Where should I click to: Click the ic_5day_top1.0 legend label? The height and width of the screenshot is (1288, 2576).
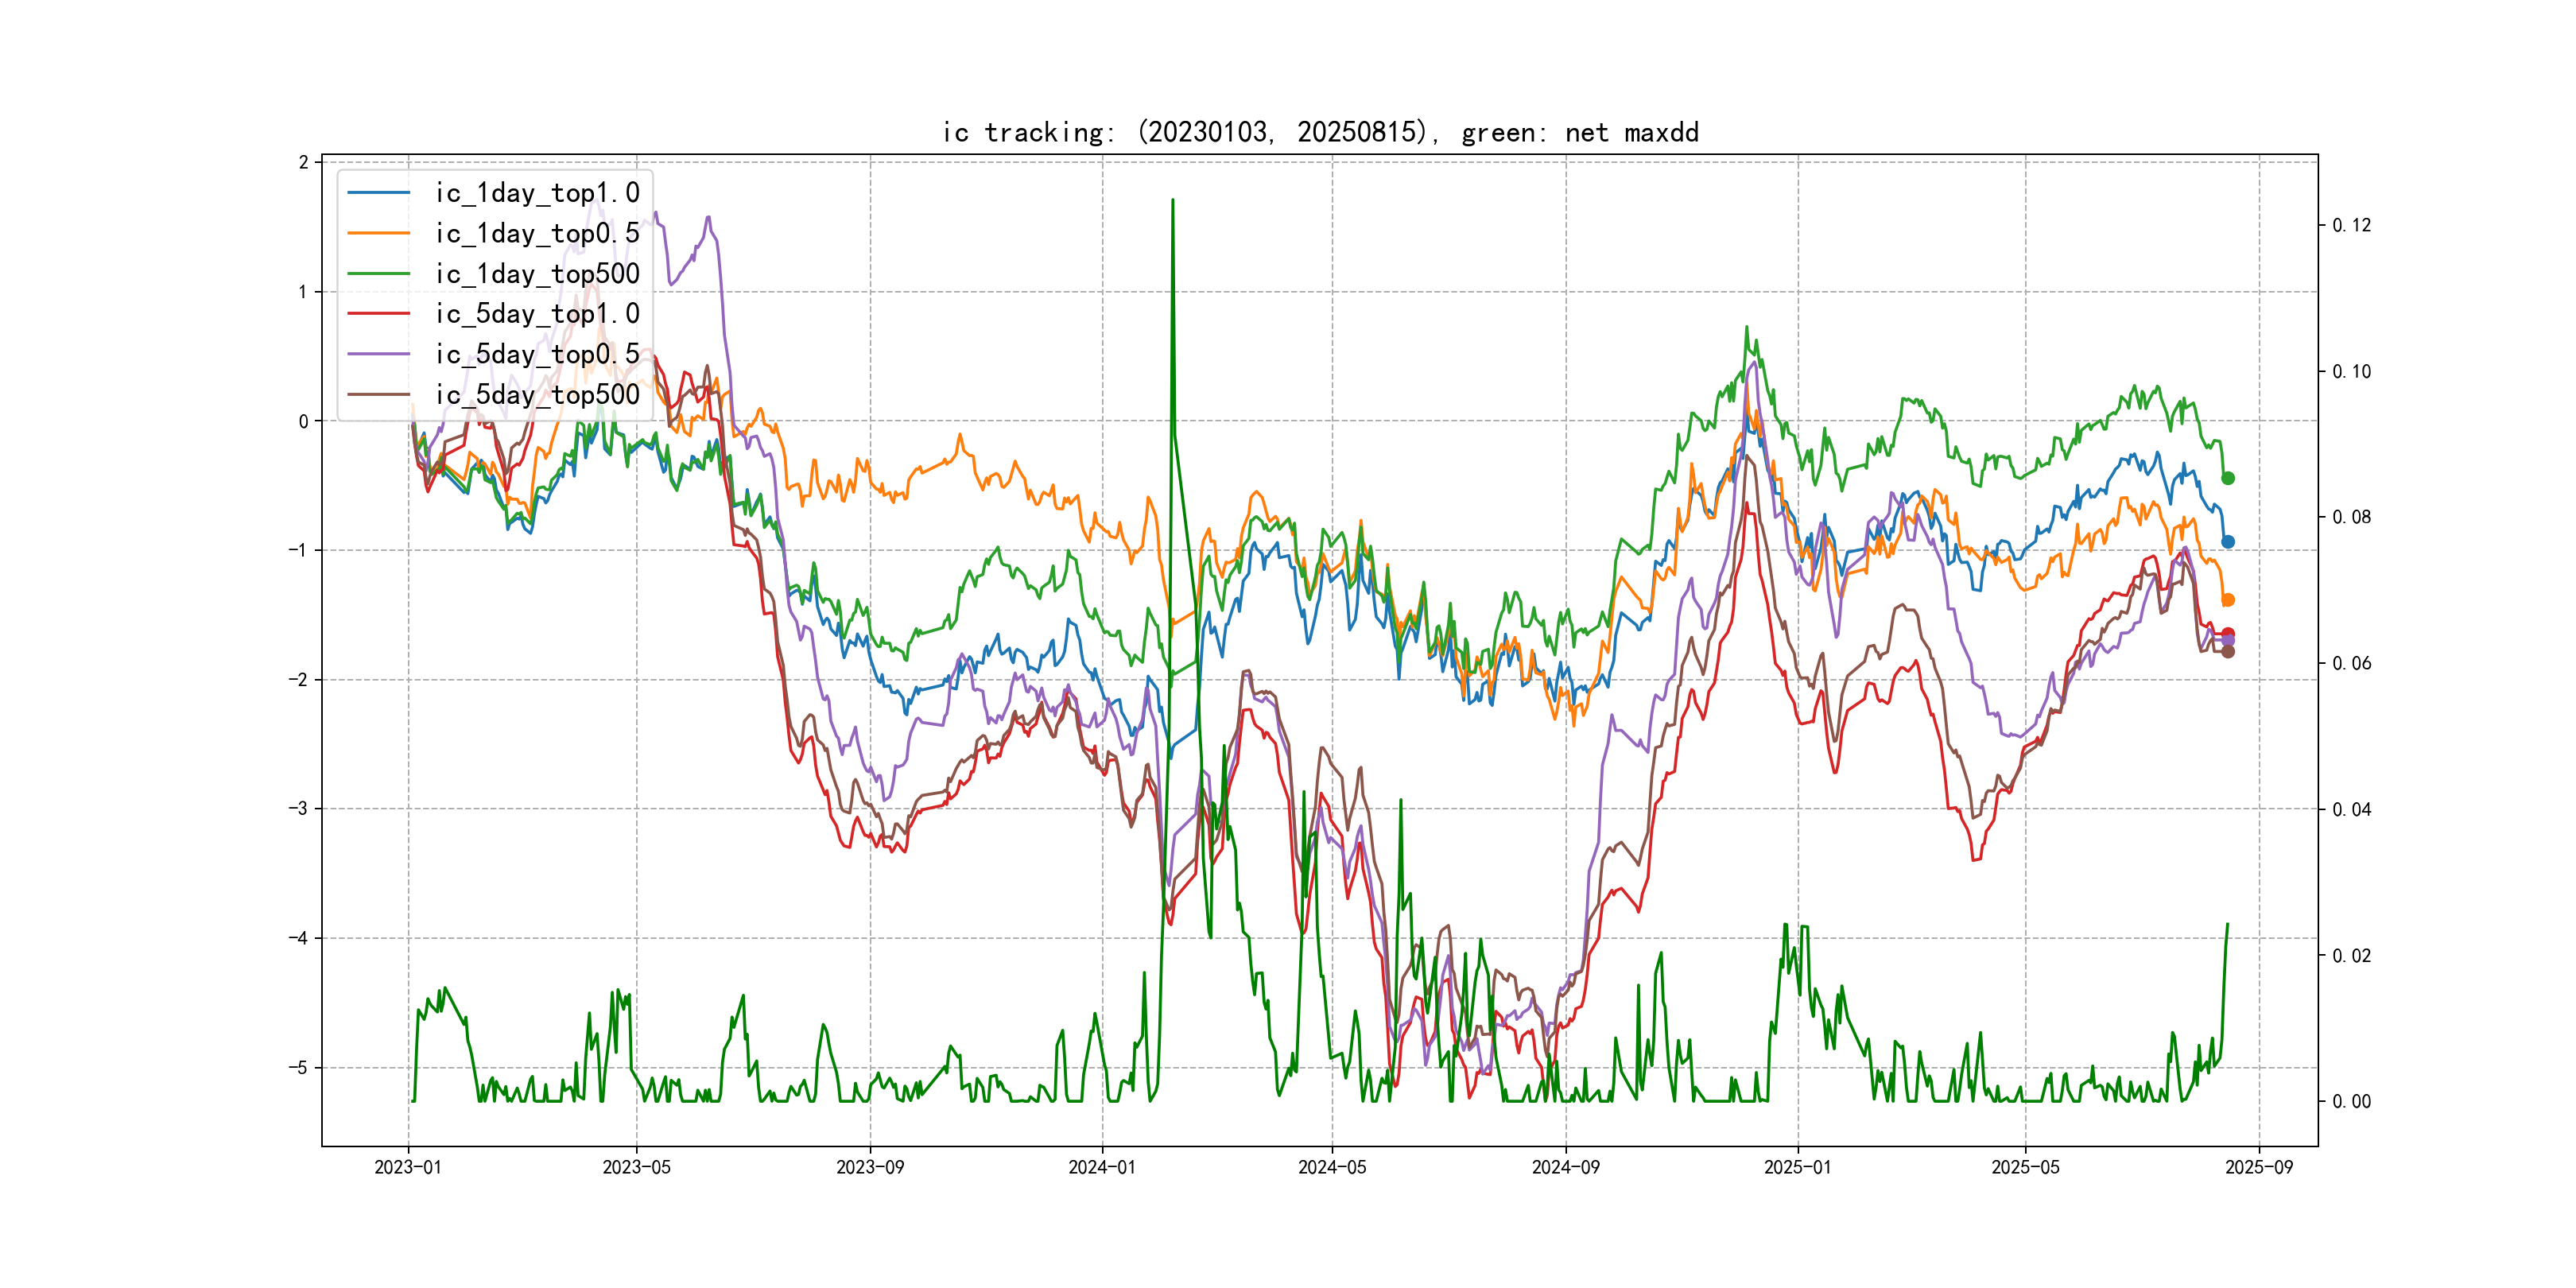coord(537,314)
